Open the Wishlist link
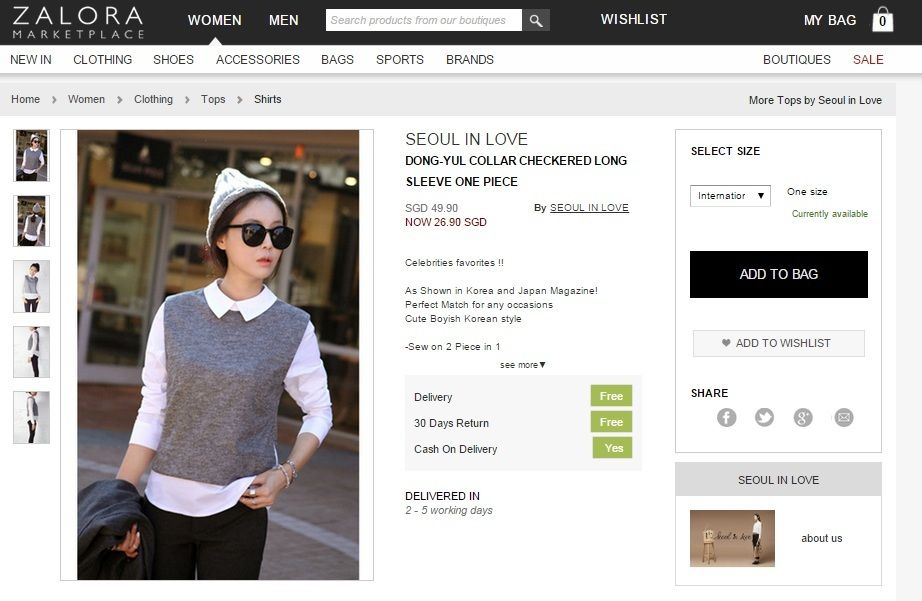The width and height of the screenshot is (922, 601). [634, 19]
